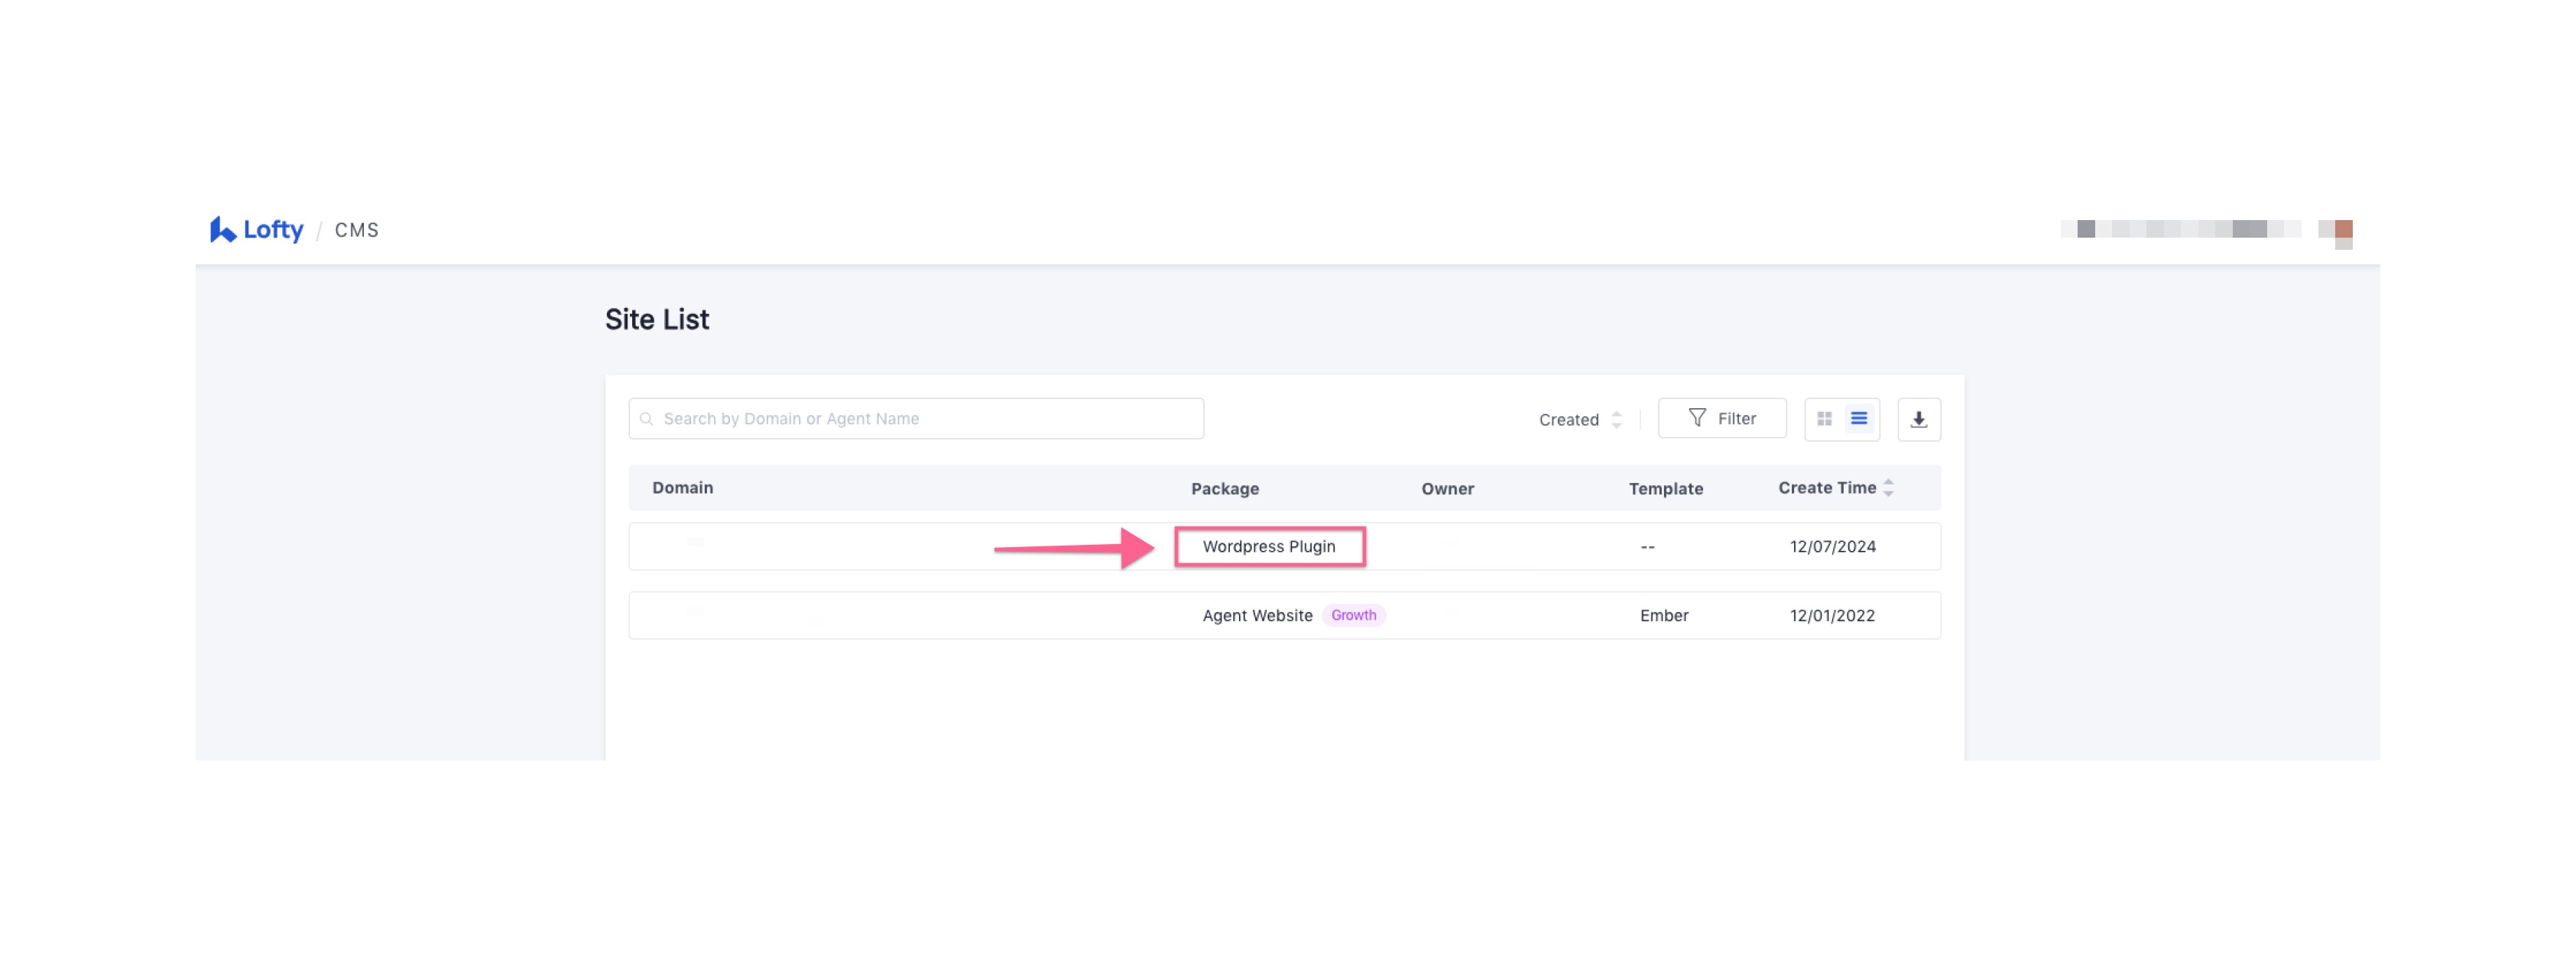
Task: Download the site list export
Action: pyautogui.click(x=1918, y=419)
